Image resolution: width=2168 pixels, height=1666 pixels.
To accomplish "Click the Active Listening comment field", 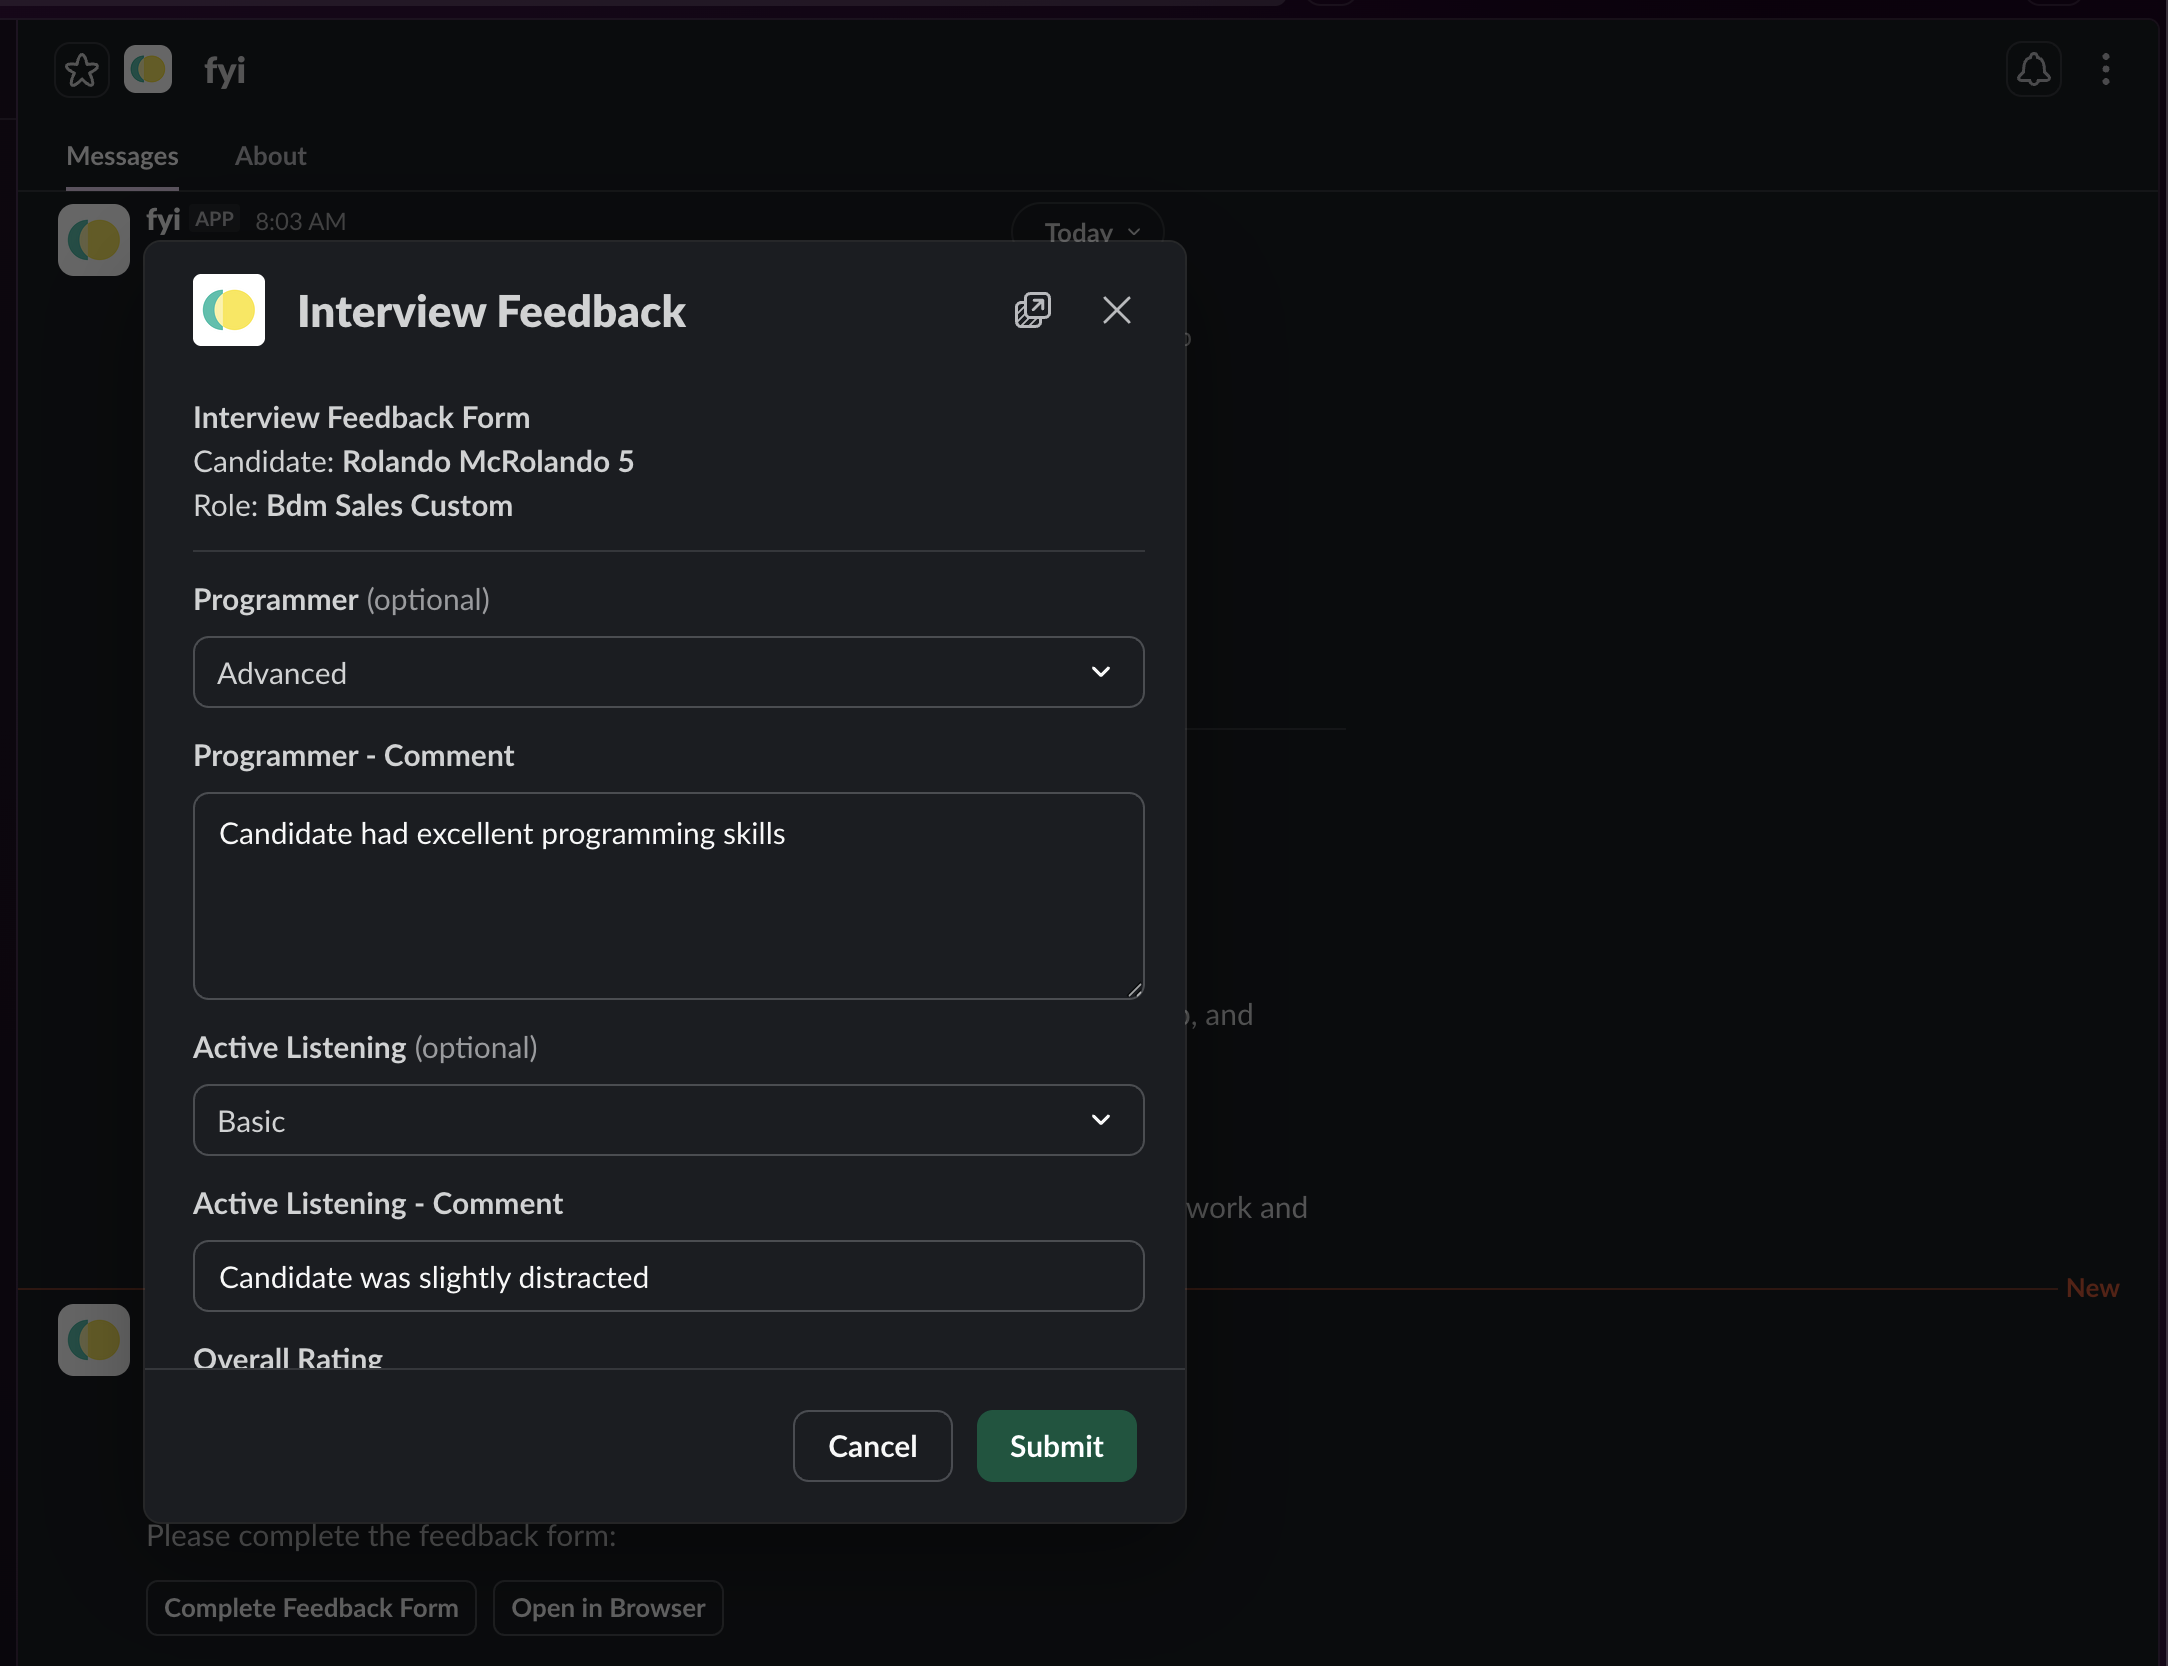I will tap(669, 1277).
